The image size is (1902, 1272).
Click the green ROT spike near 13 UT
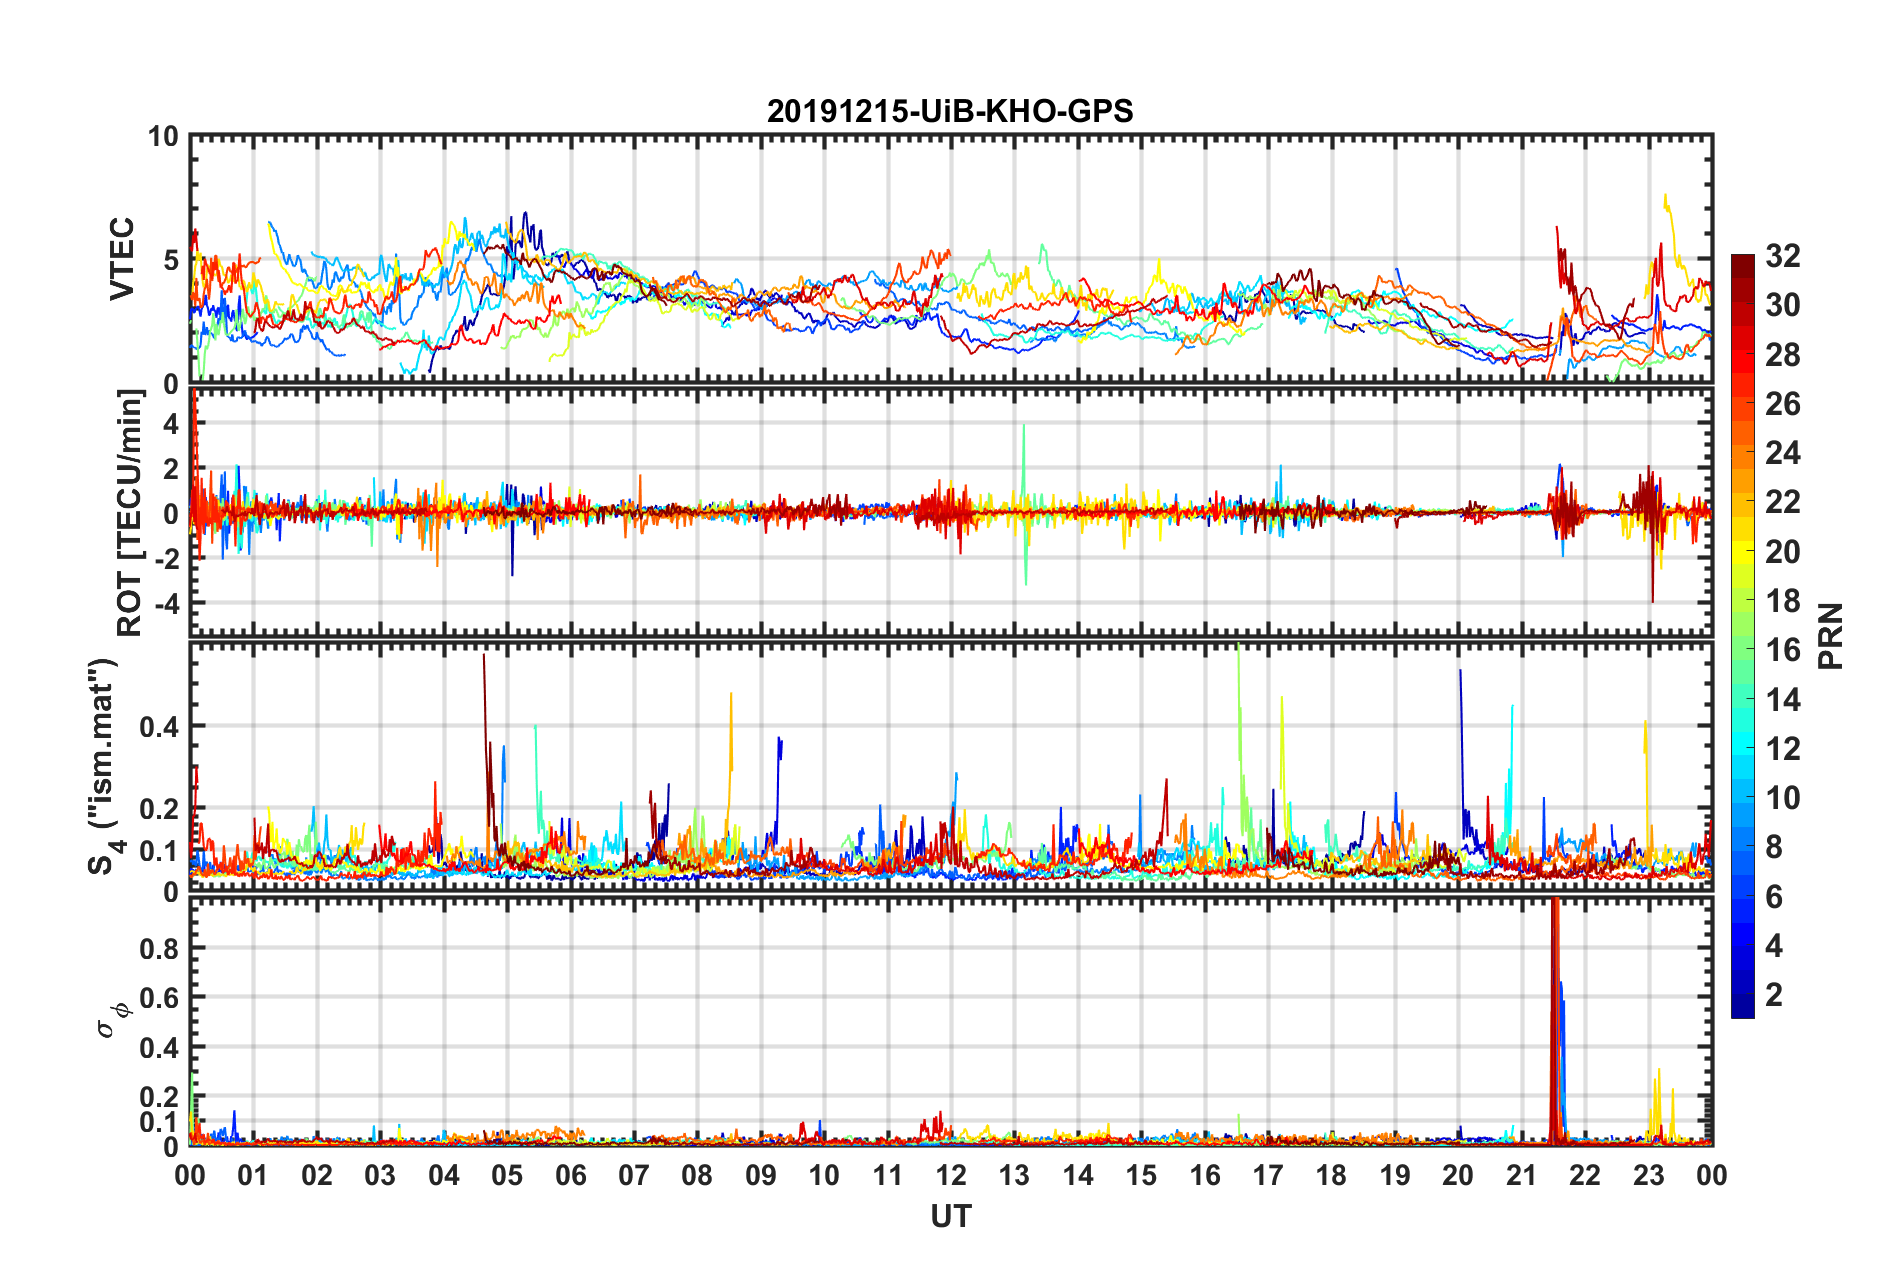coord(1025,505)
